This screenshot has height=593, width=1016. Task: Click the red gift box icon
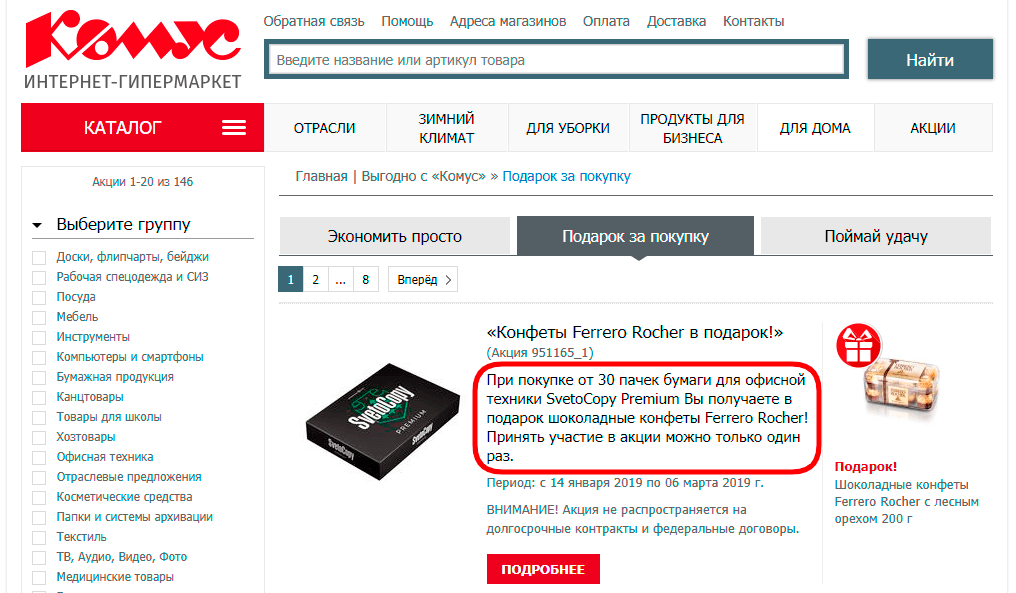tap(858, 345)
